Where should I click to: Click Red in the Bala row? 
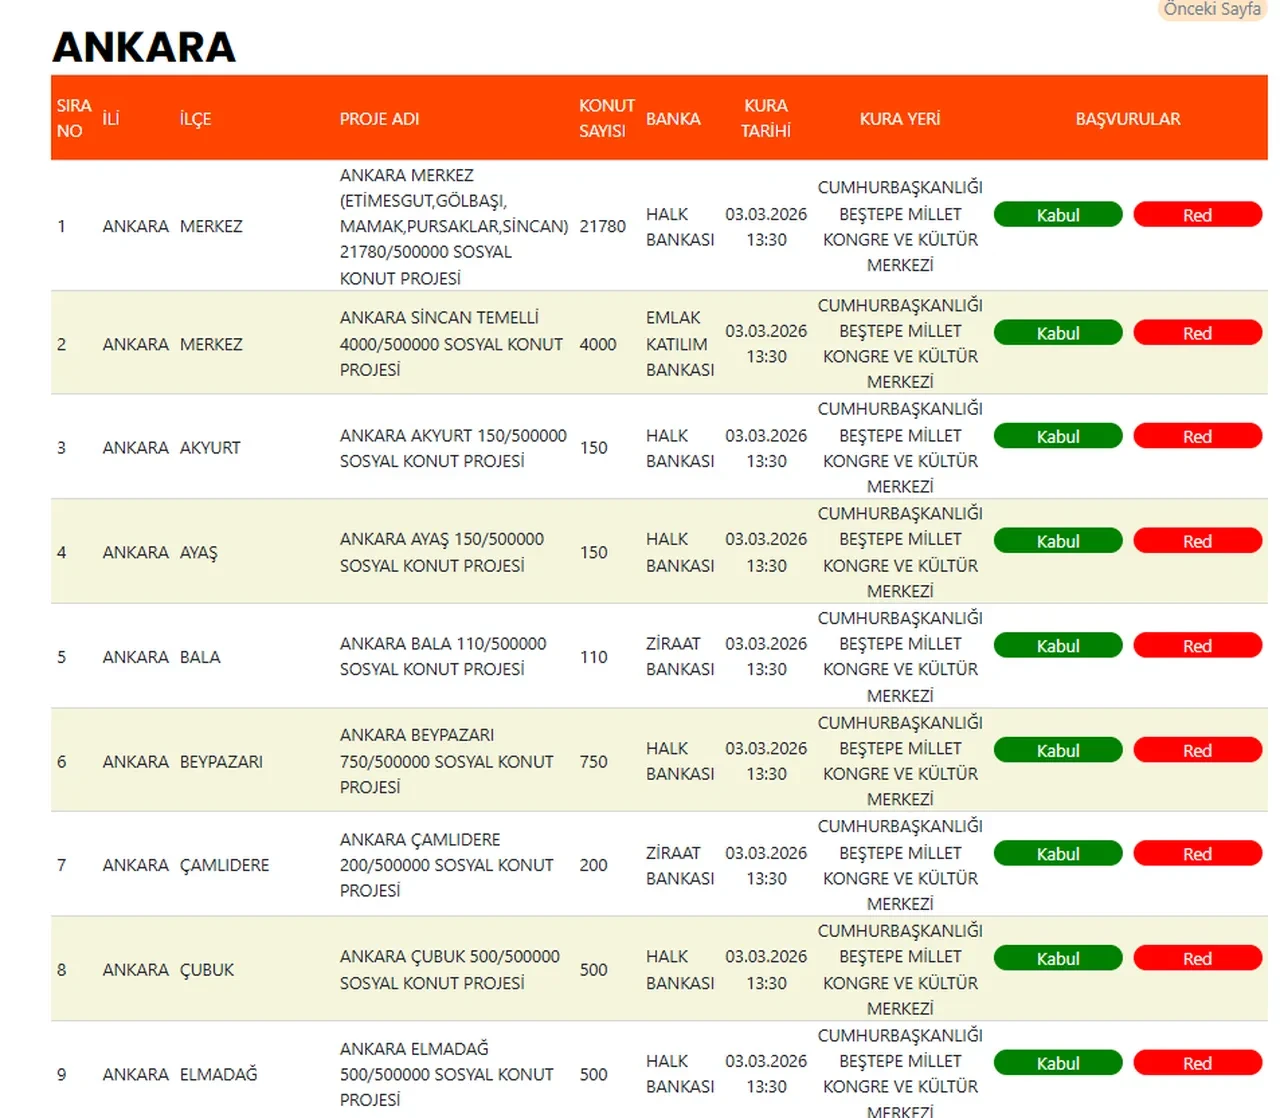coord(1197,646)
